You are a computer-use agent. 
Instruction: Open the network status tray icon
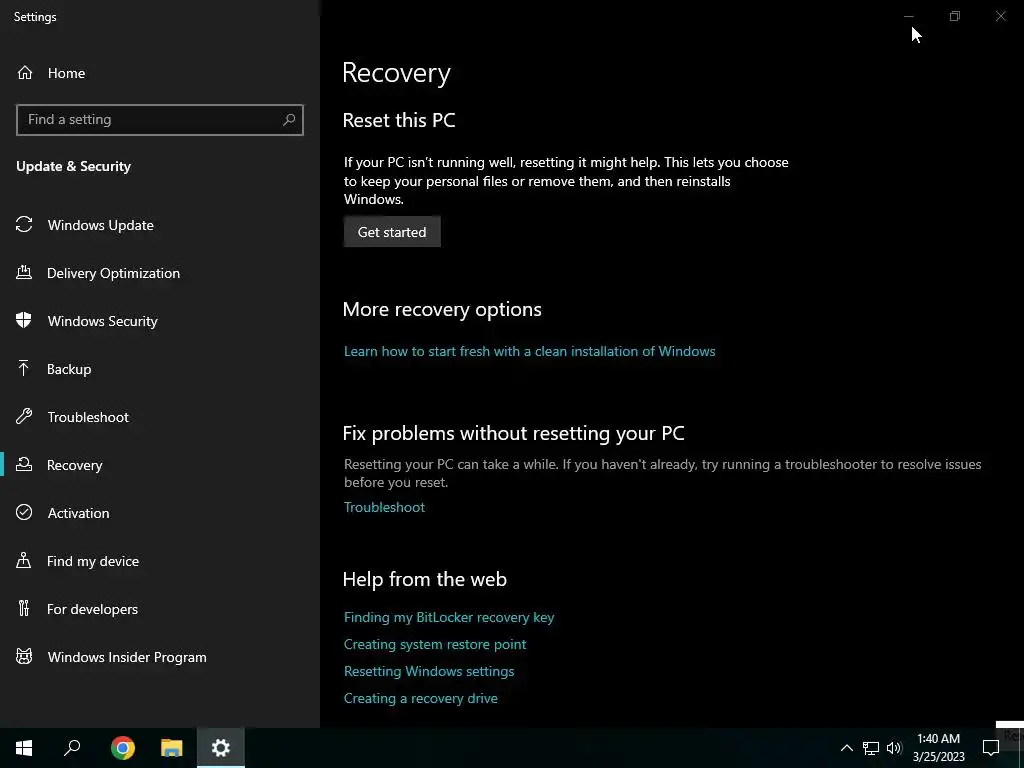[871, 748]
